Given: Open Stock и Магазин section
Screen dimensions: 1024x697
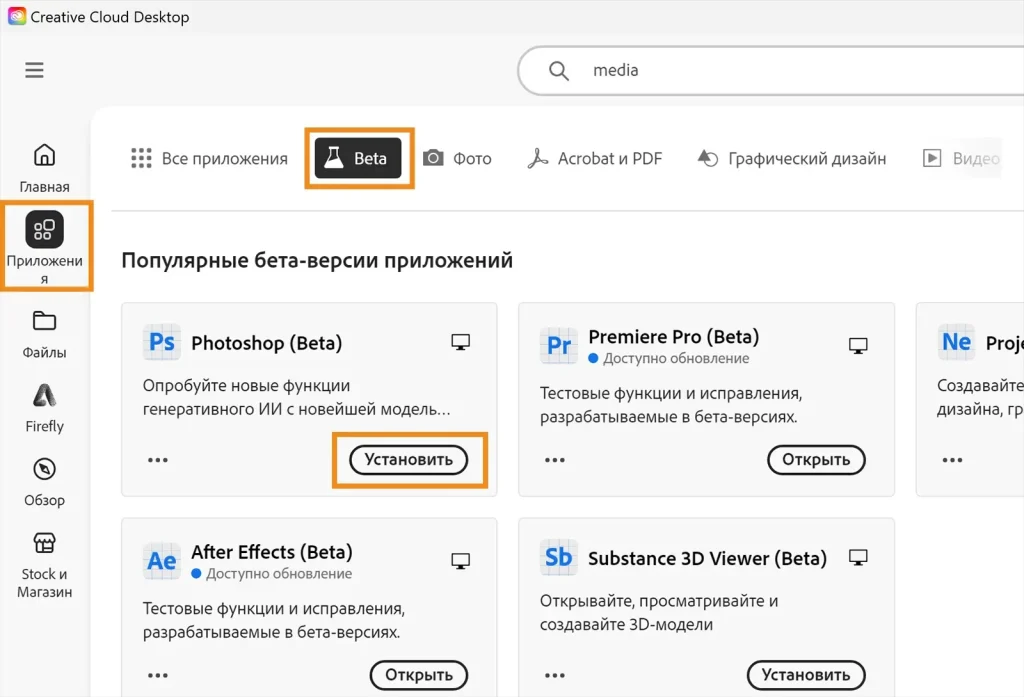Looking at the screenshot, I should [44, 563].
